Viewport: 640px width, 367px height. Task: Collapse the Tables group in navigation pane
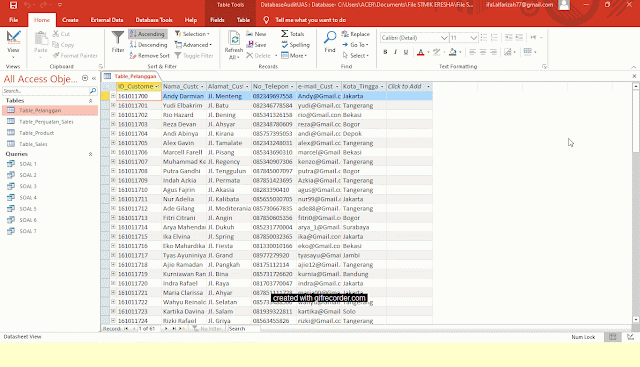90,100
